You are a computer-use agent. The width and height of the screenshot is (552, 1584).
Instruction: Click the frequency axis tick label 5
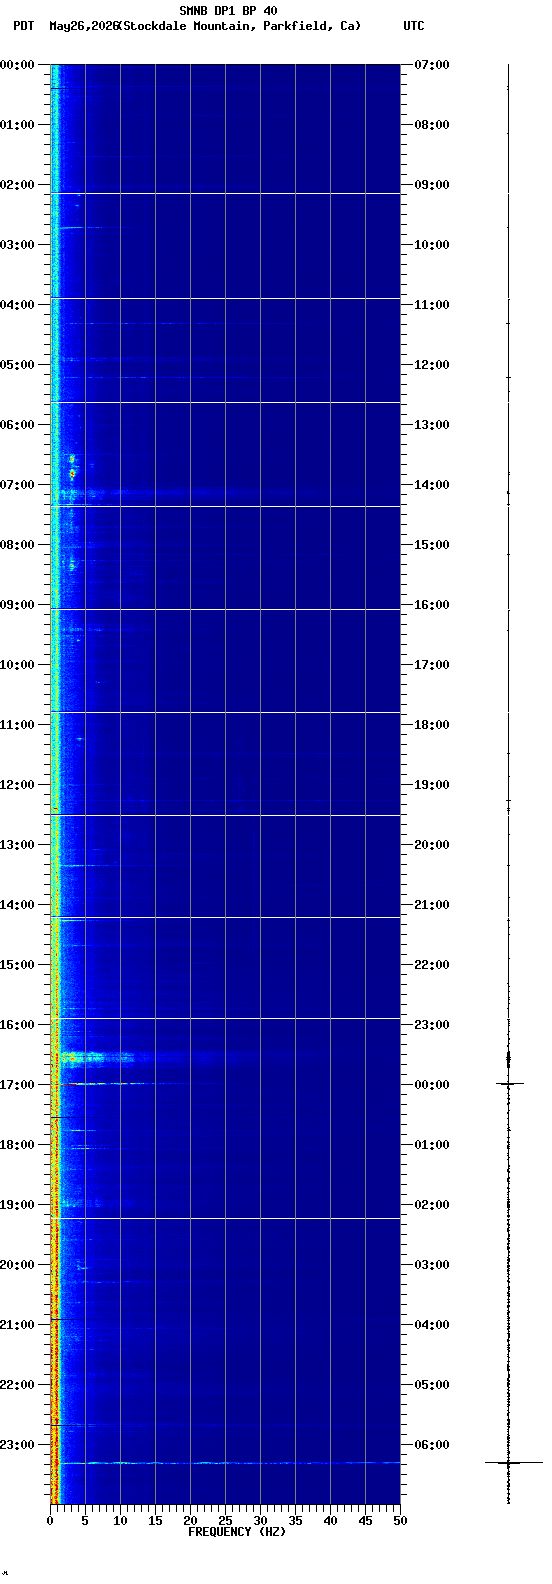85,1521
